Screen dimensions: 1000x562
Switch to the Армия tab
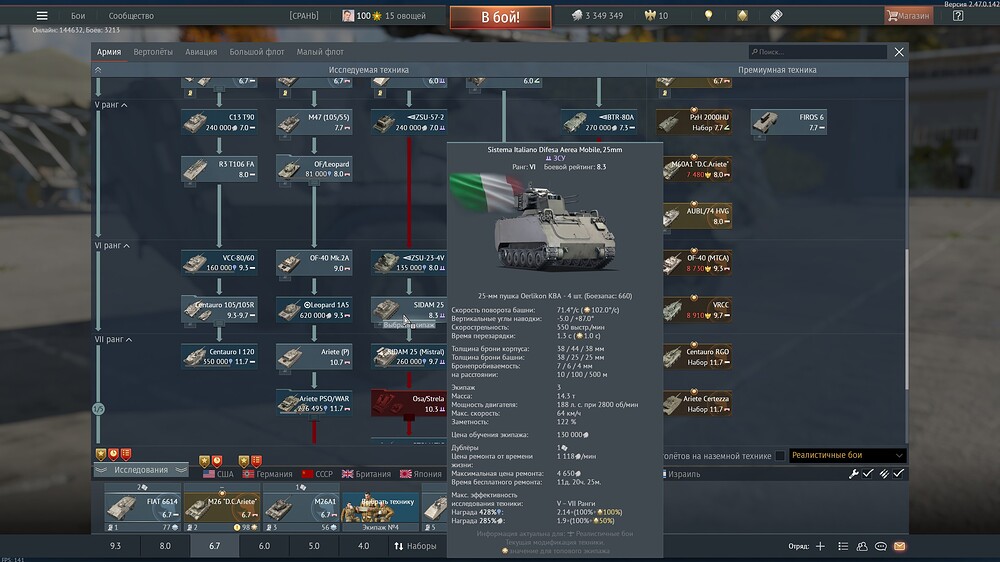(109, 52)
